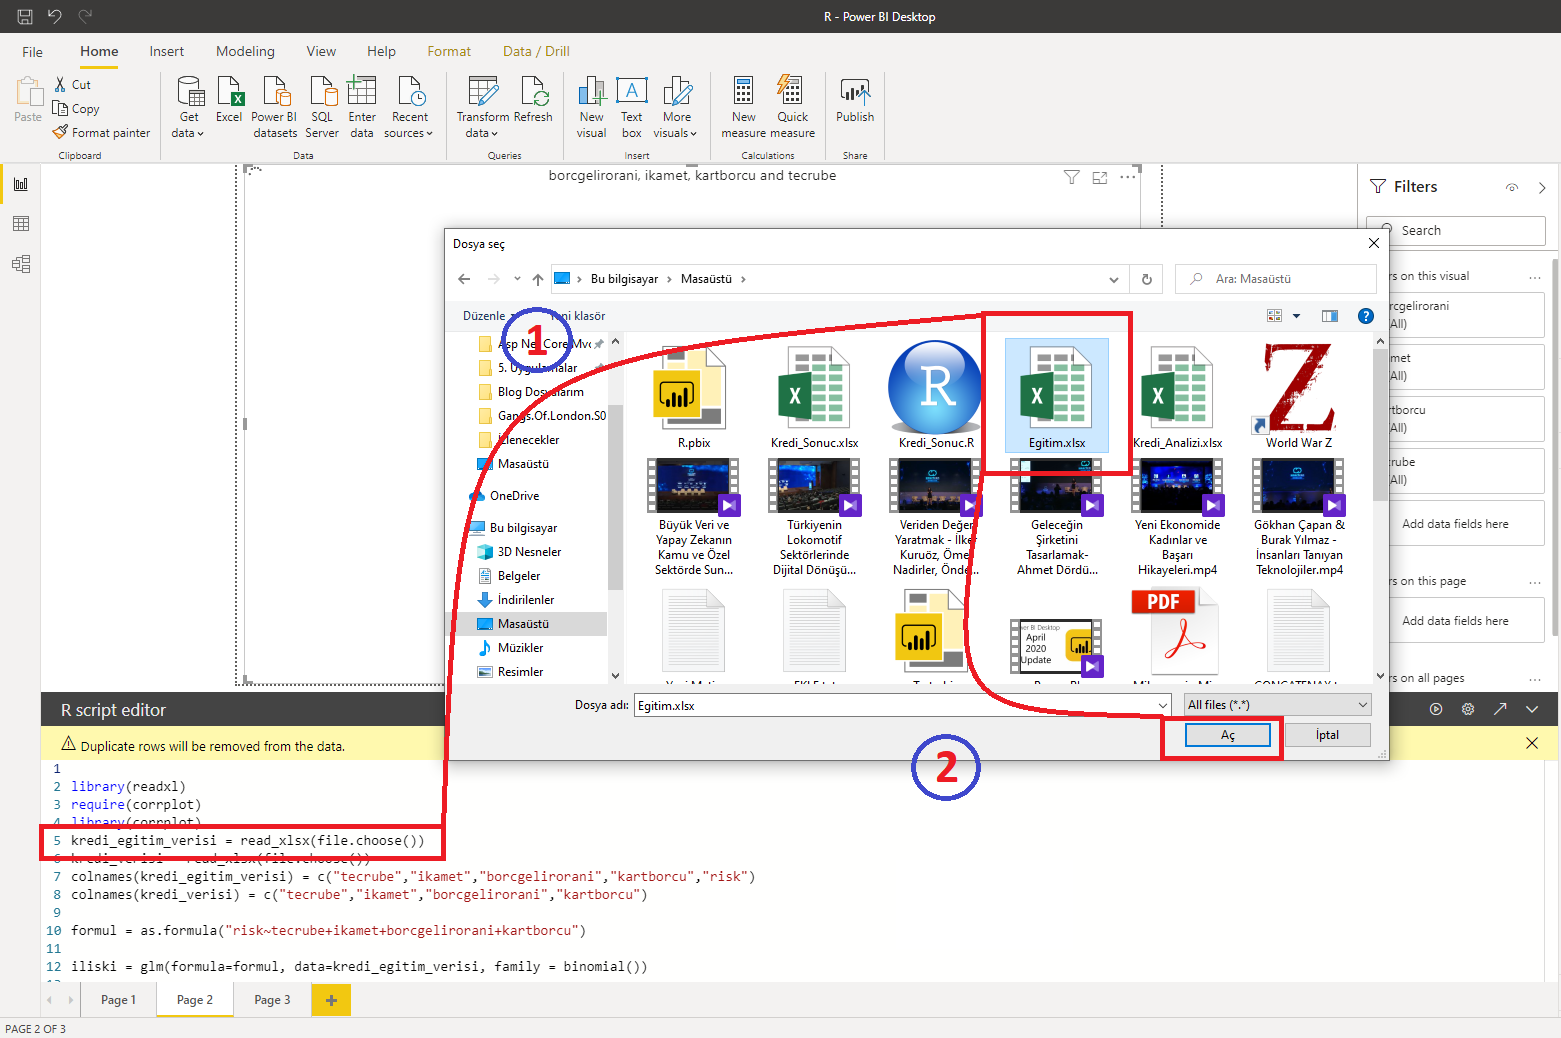Select the Kredi_Analizi.xlsx file

(1177, 397)
